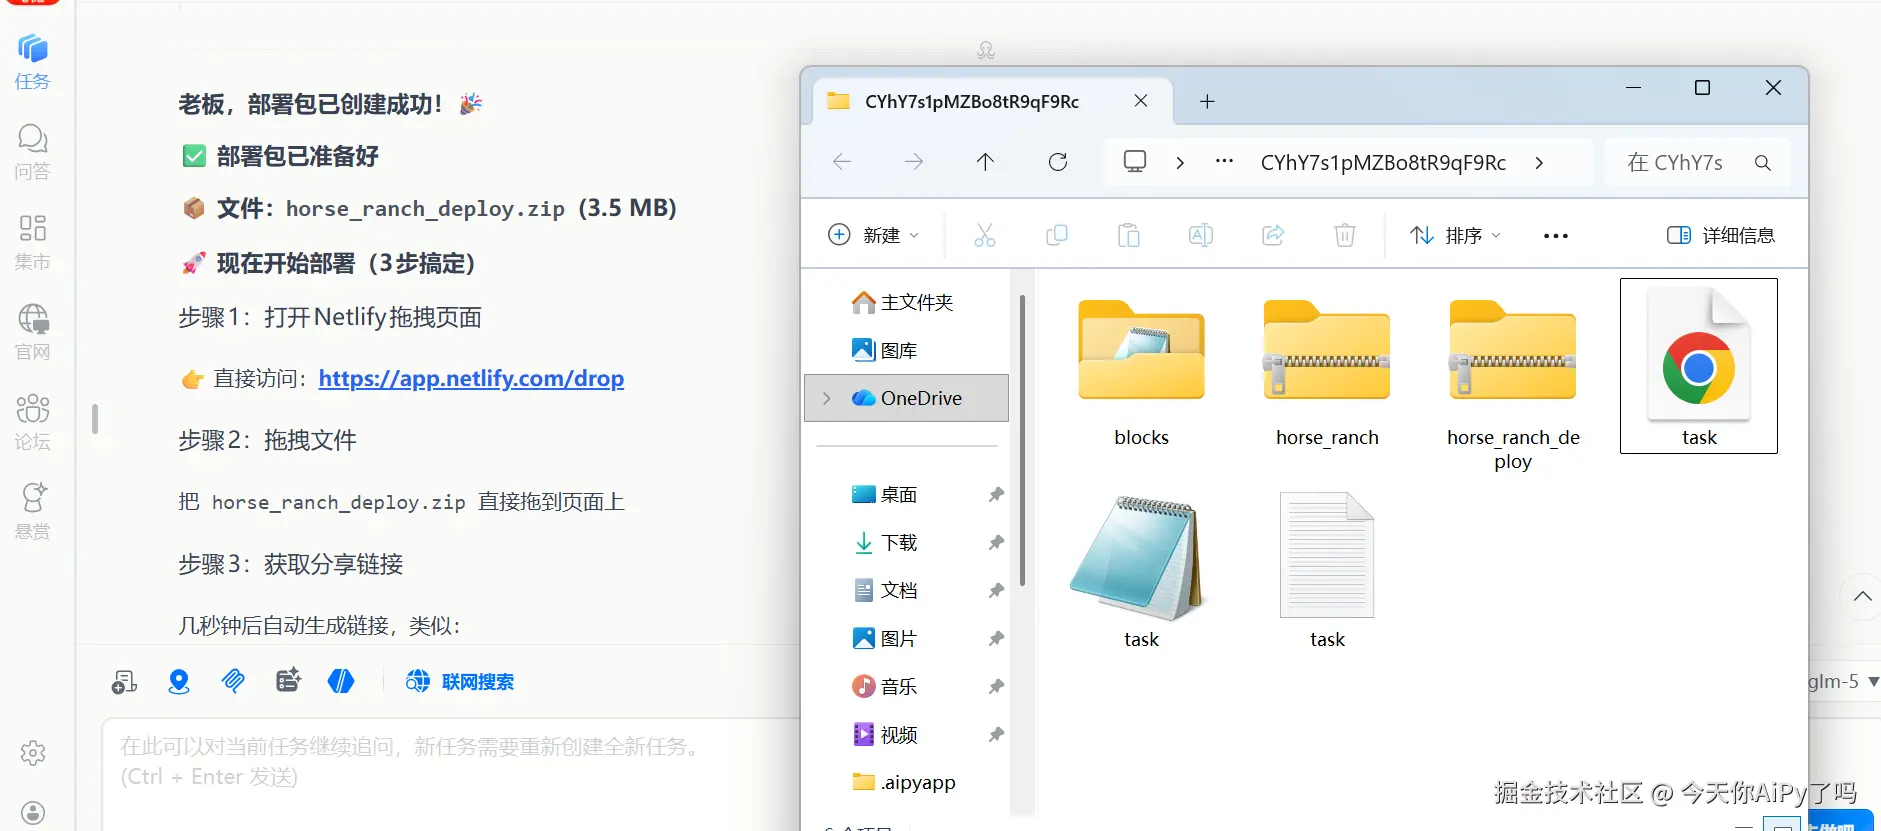Click the blue slanted stripes icon in chat toolbar
1881x831 pixels.
pyautogui.click(x=341, y=682)
